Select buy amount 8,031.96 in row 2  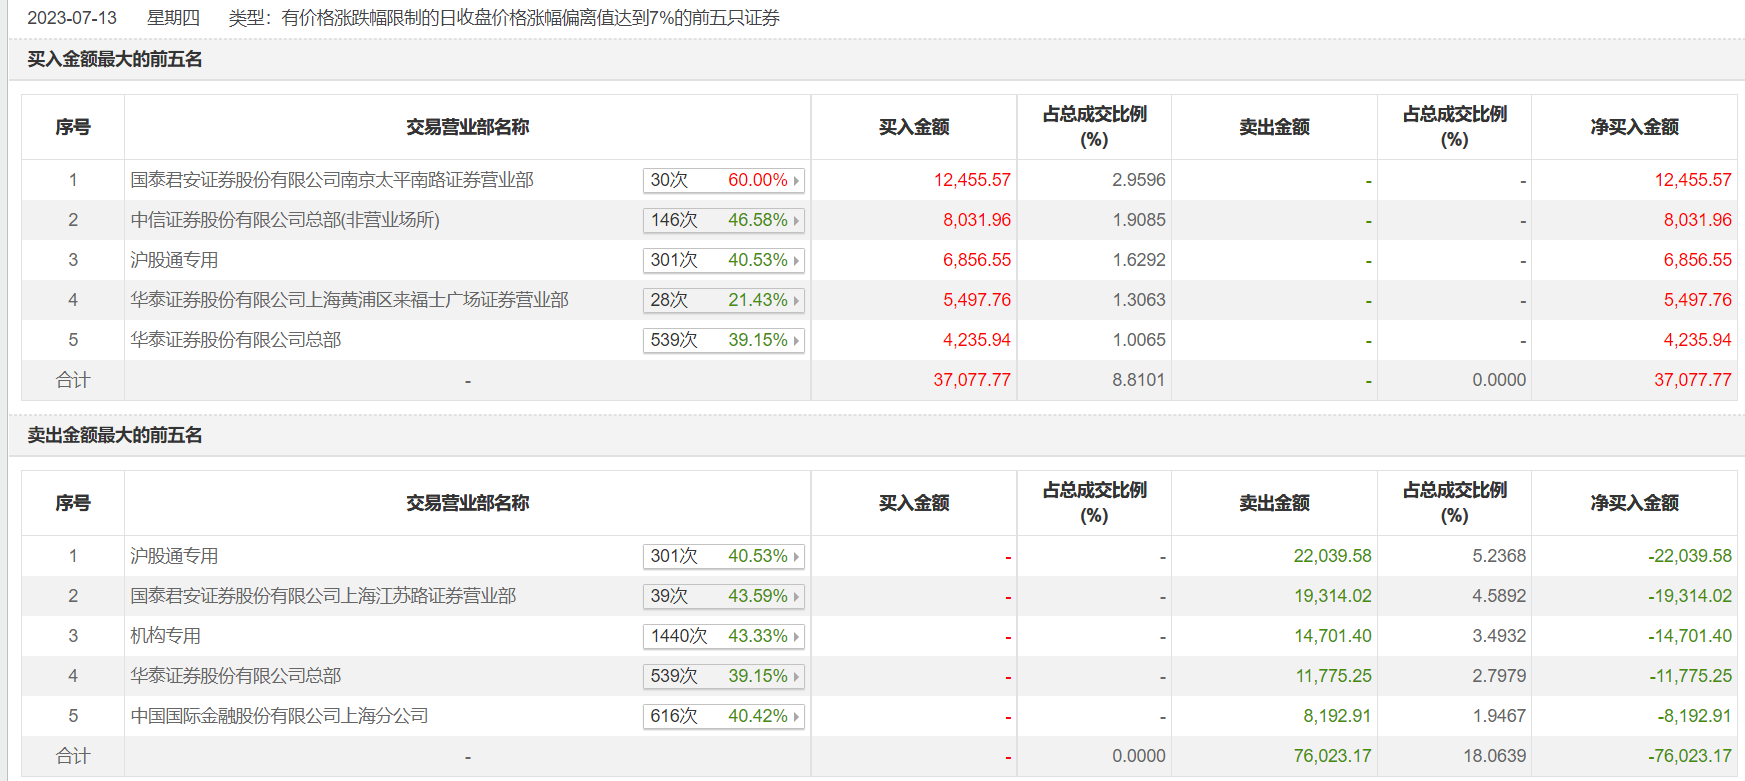tap(977, 220)
